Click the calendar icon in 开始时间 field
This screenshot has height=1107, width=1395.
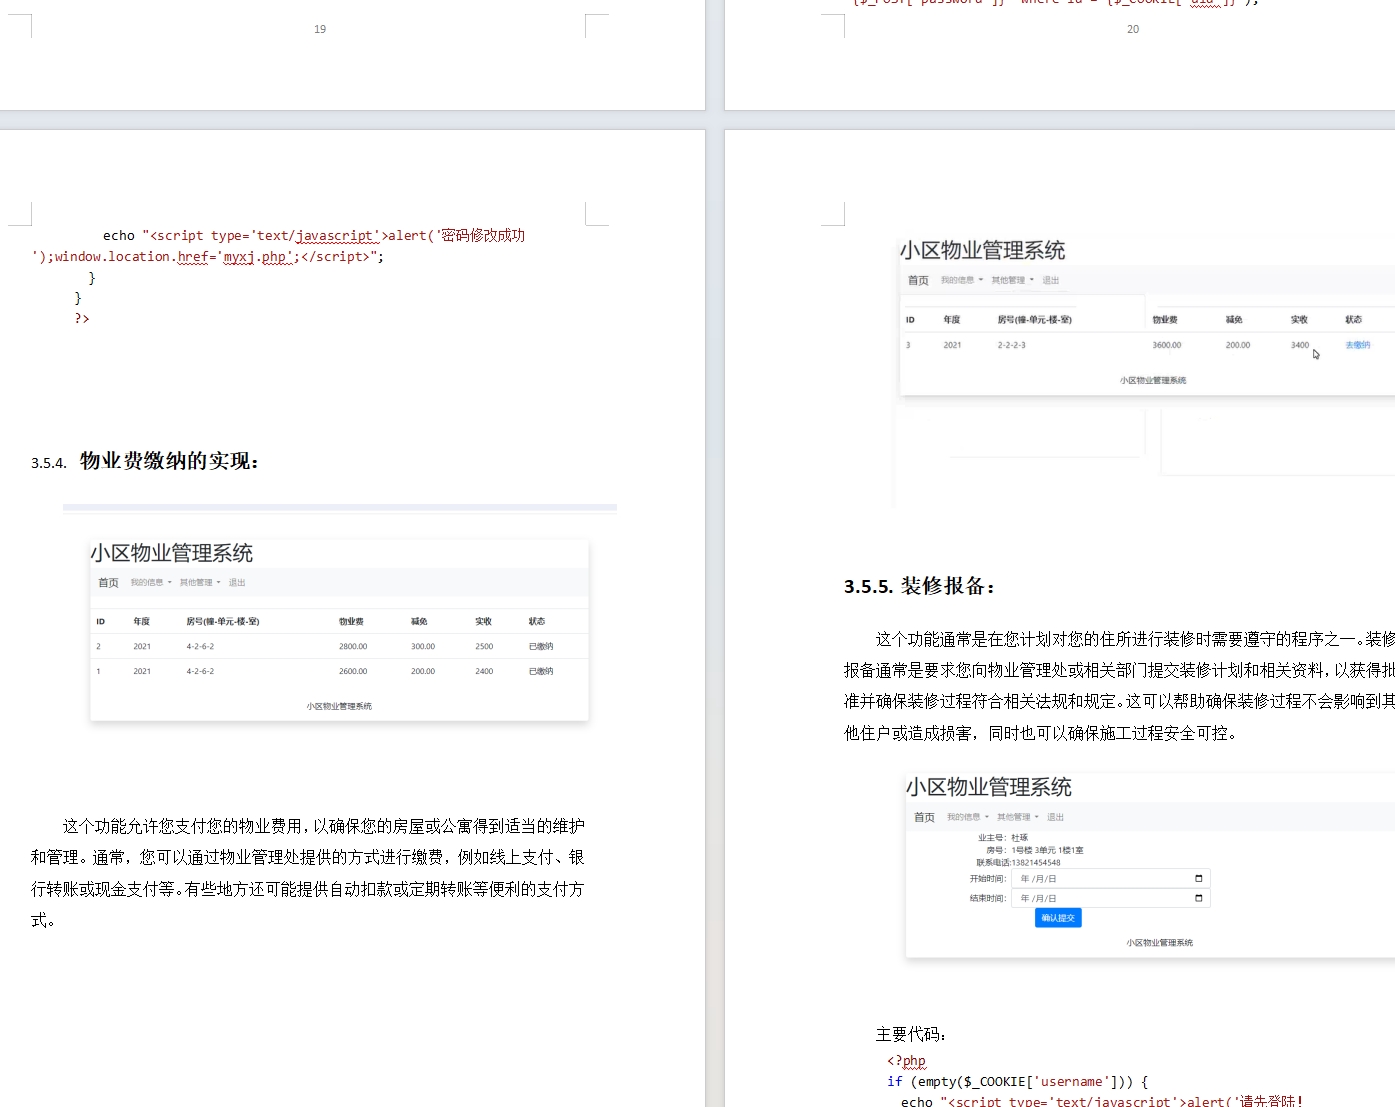tap(1199, 879)
